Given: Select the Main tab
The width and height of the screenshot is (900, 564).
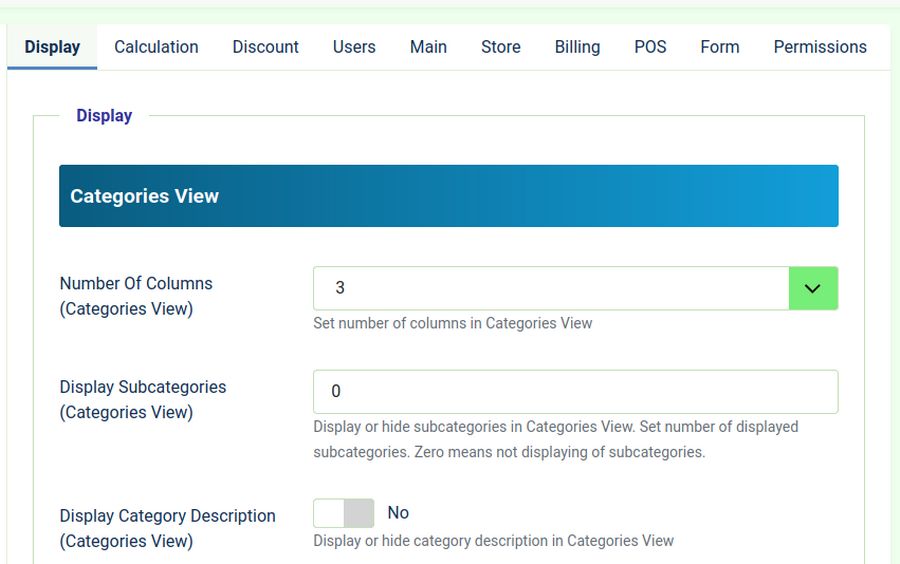Looking at the screenshot, I should (428, 47).
